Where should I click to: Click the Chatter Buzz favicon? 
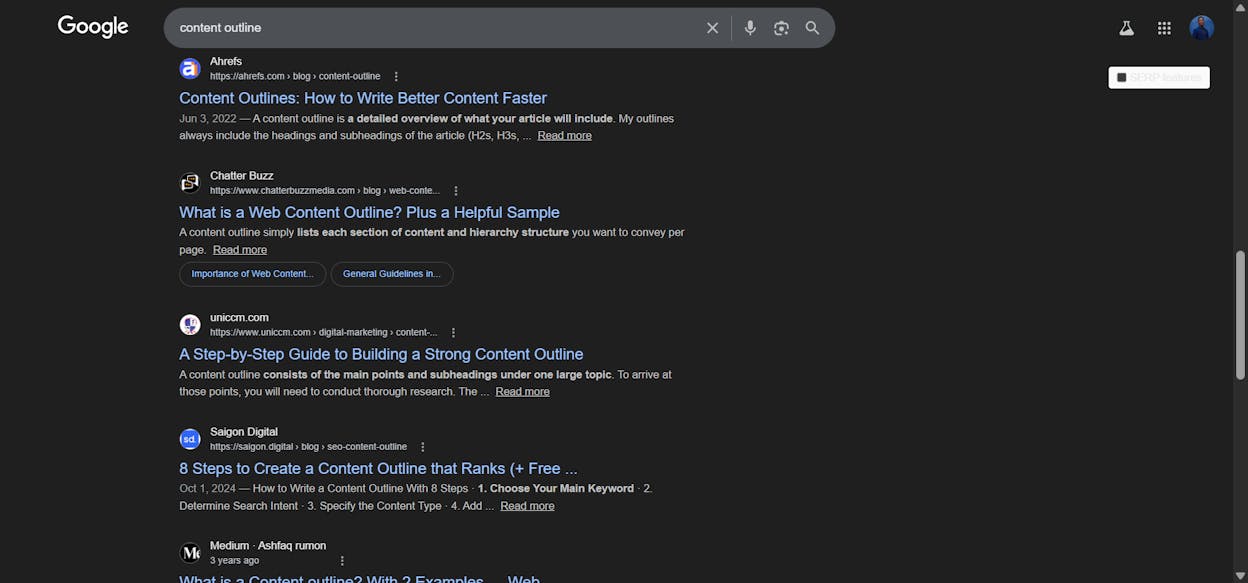coord(190,183)
